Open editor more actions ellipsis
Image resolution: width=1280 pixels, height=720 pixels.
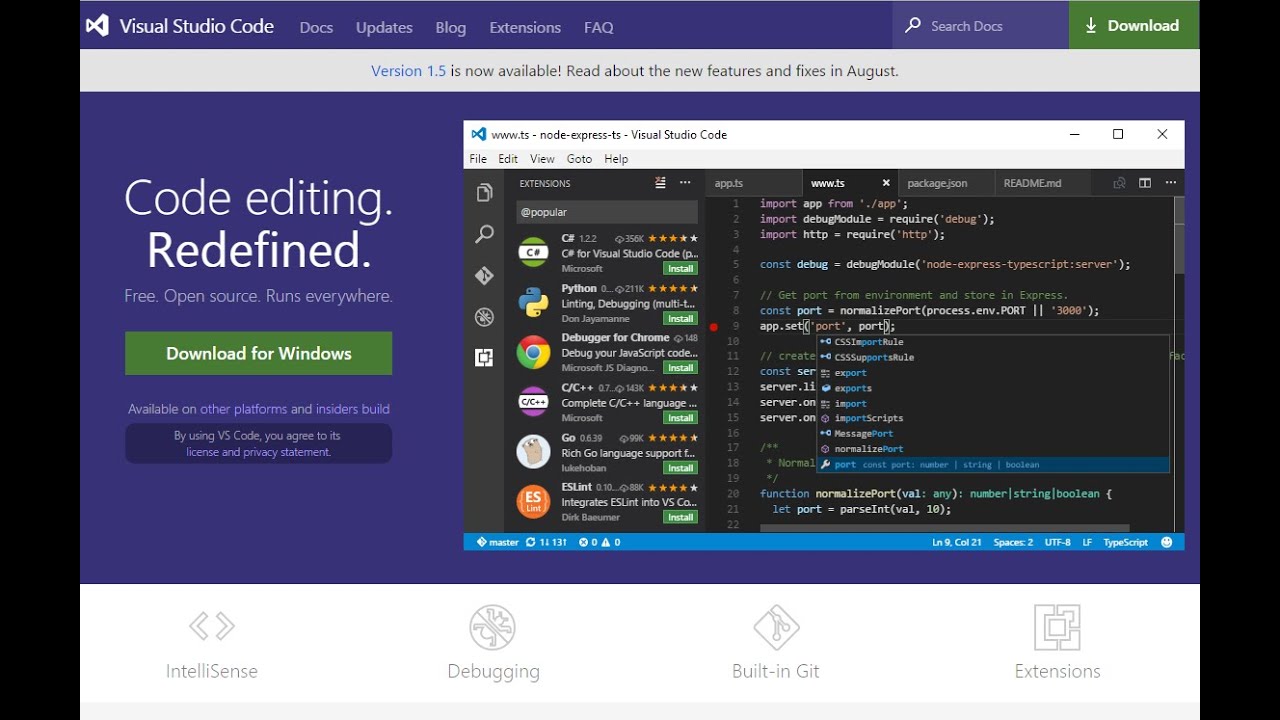coord(1170,183)
